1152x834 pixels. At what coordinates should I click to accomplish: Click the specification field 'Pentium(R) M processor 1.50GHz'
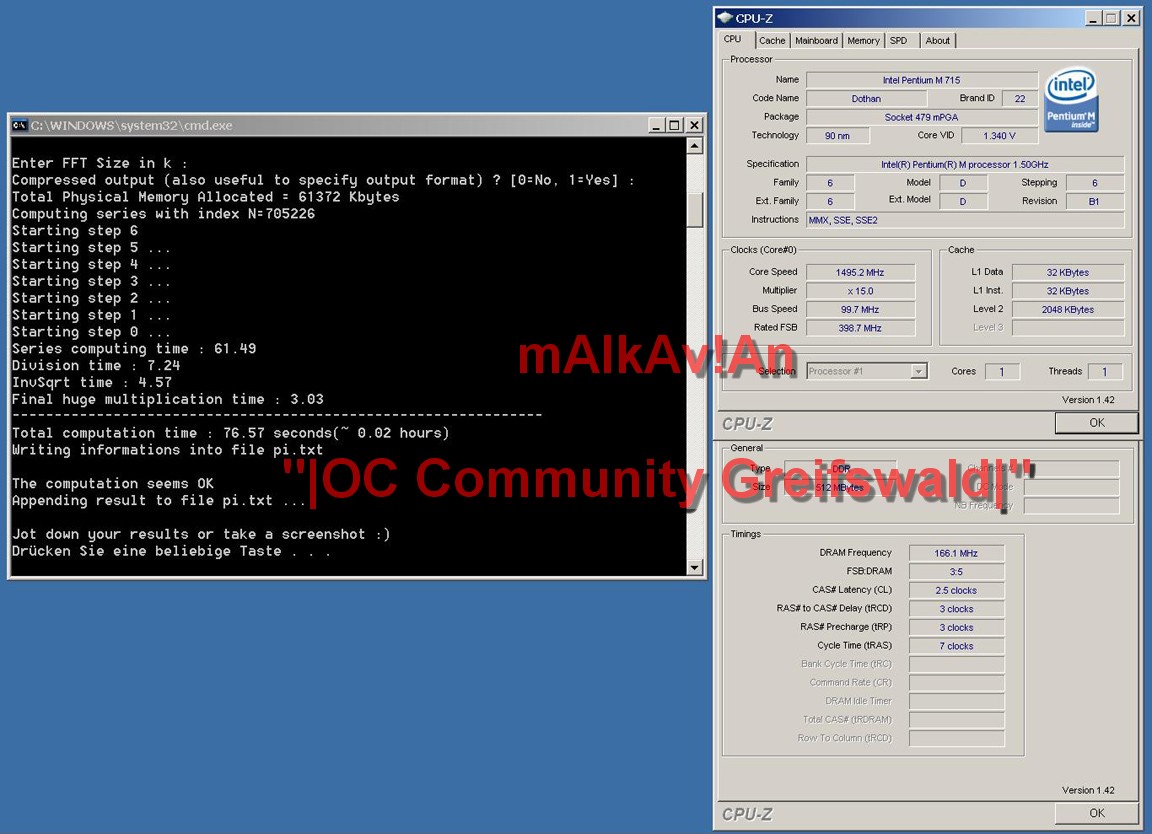point(965,165)
